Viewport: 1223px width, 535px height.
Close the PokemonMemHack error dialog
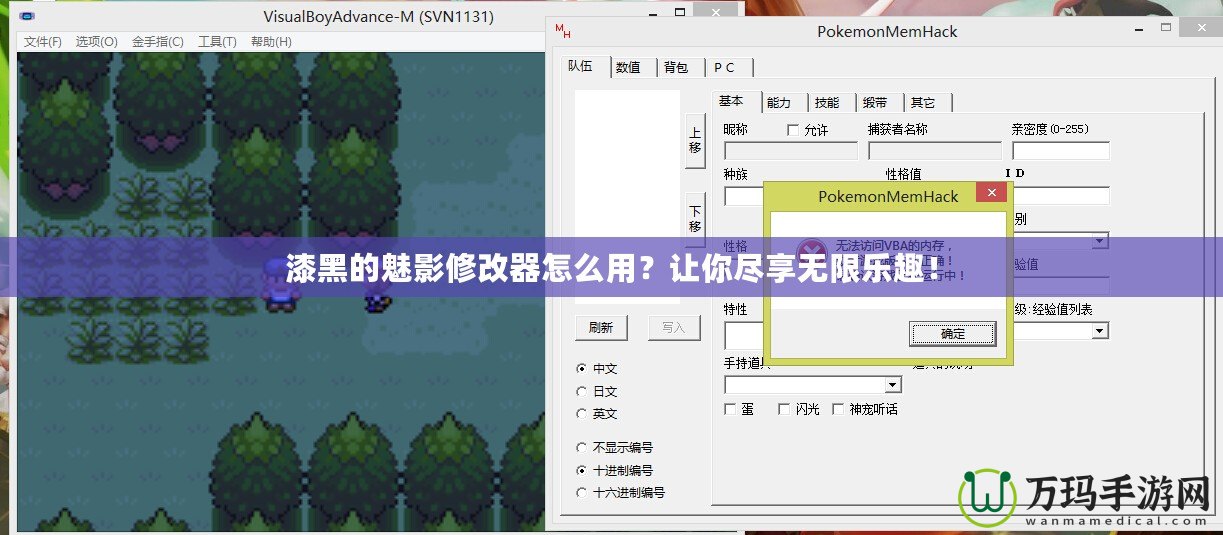[x=991, y=192]
